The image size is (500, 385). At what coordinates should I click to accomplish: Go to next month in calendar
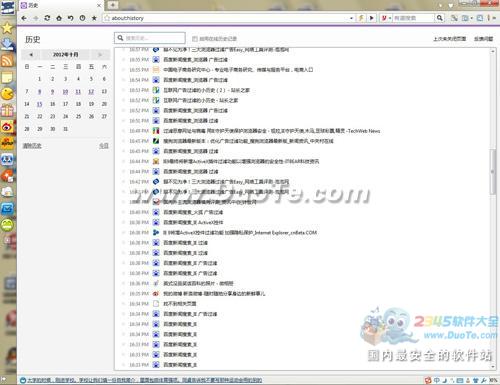point(100,55)
